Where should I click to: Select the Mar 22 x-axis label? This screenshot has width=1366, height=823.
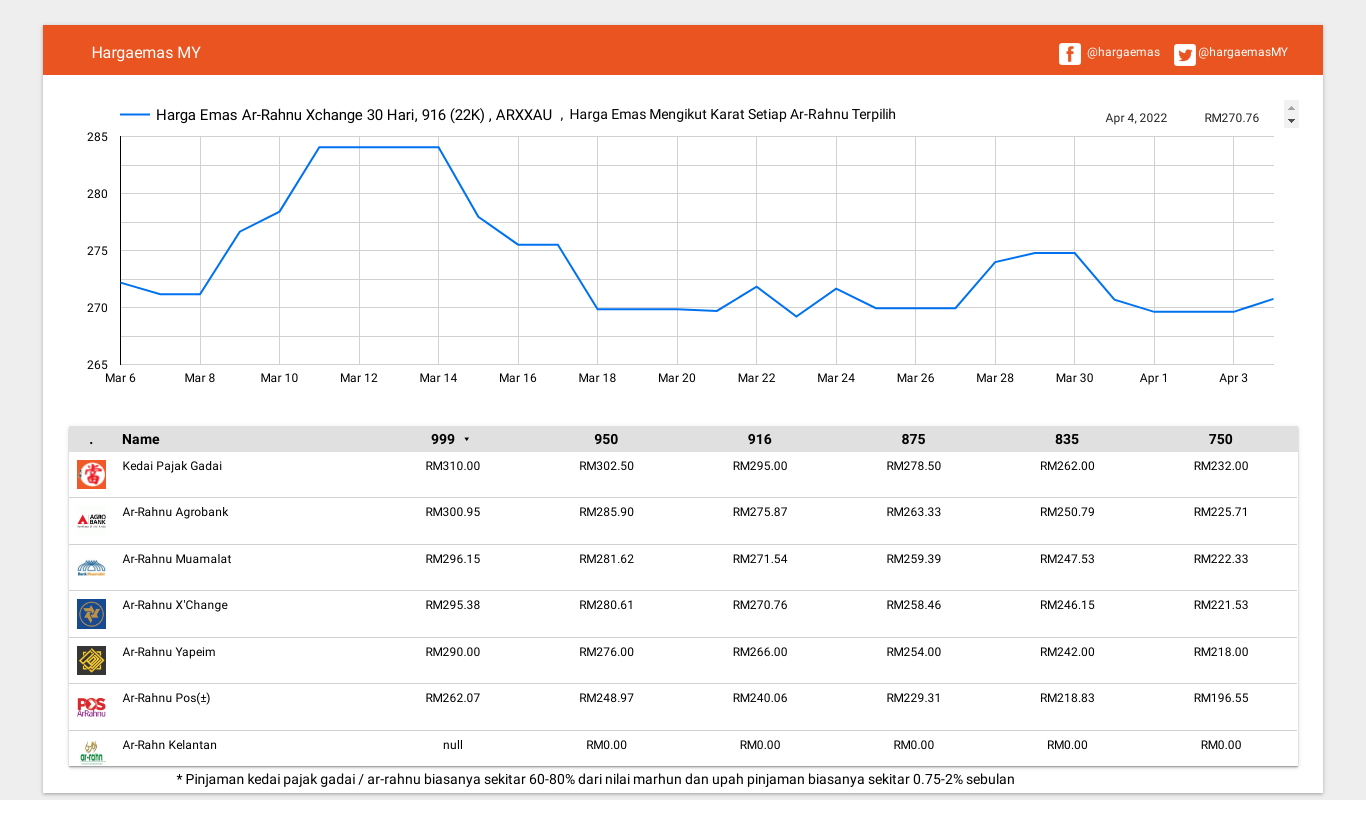756,378
